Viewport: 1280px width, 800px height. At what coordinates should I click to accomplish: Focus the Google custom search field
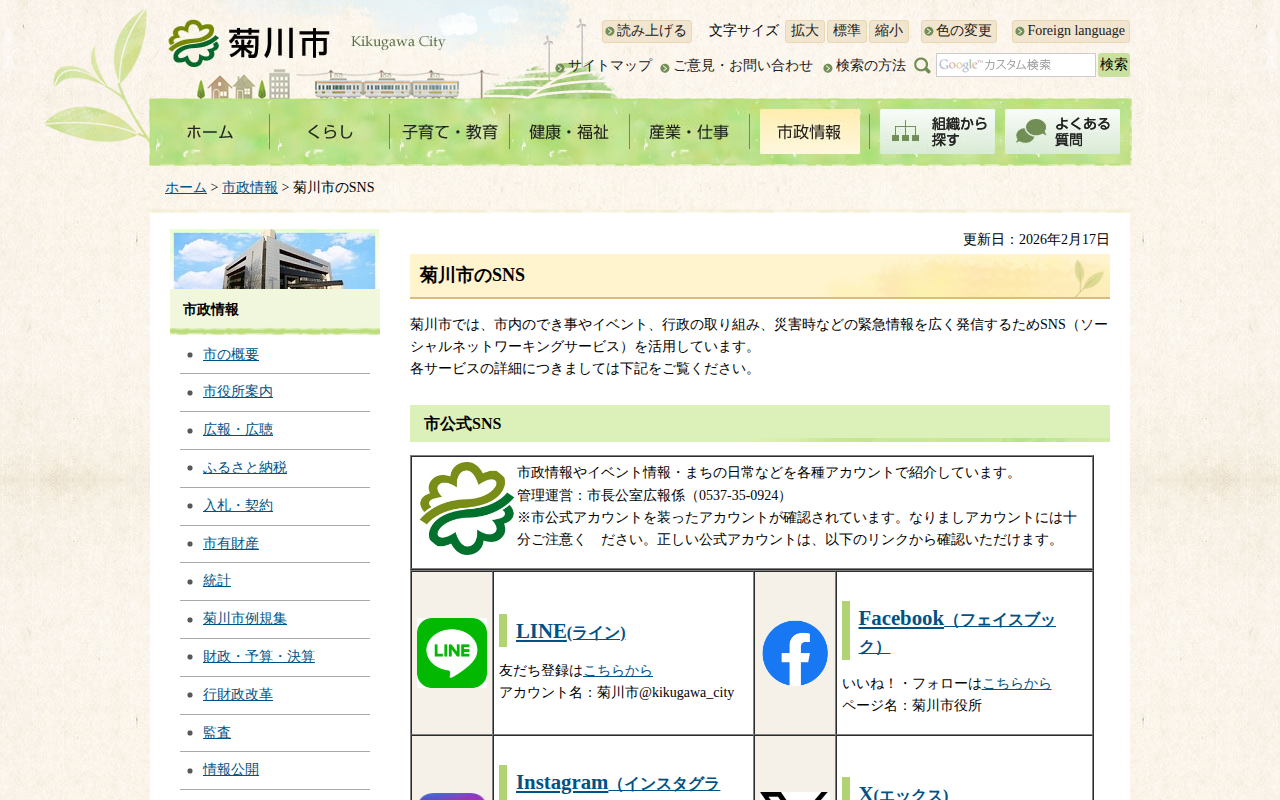pyautogui.click(x=1016, y=65)
